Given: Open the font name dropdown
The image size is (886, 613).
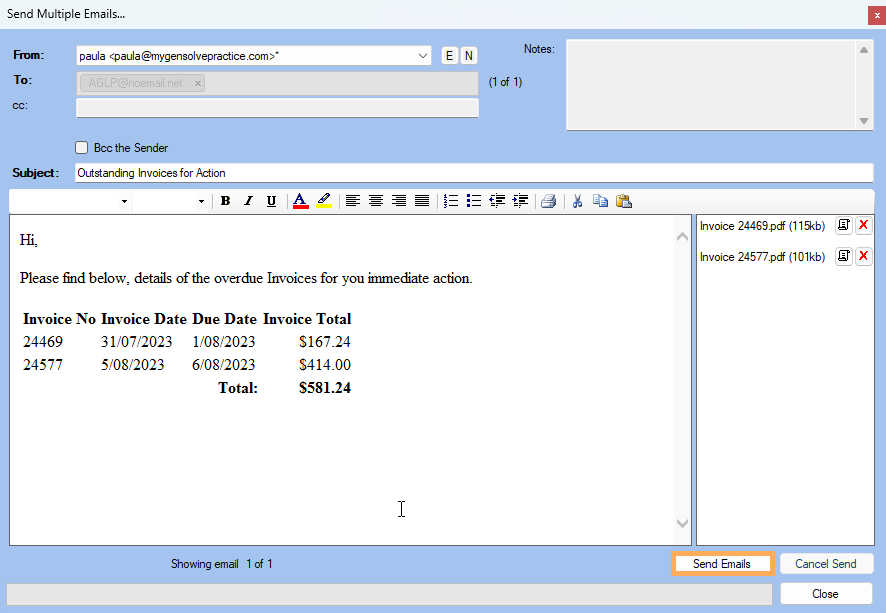Looking at the screenshot, I should 124,201.
